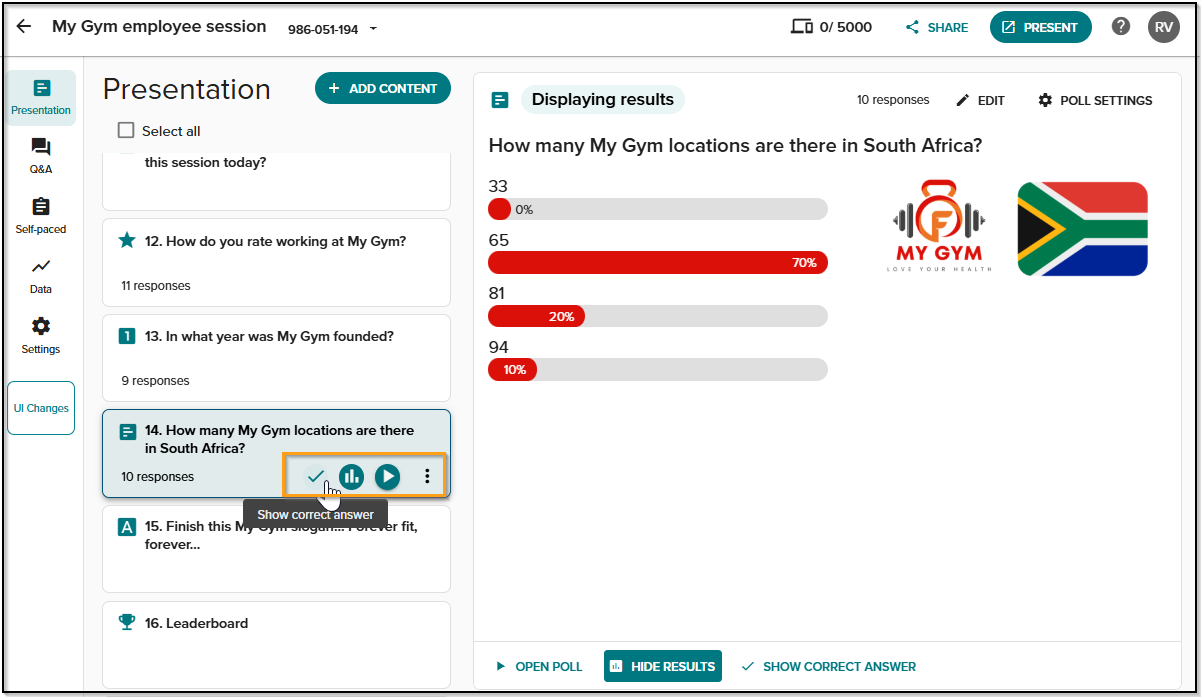The height and width of the screenshot is (697, 1201).
Task: Go back with the left arrow icon
Action: point(24,27)
